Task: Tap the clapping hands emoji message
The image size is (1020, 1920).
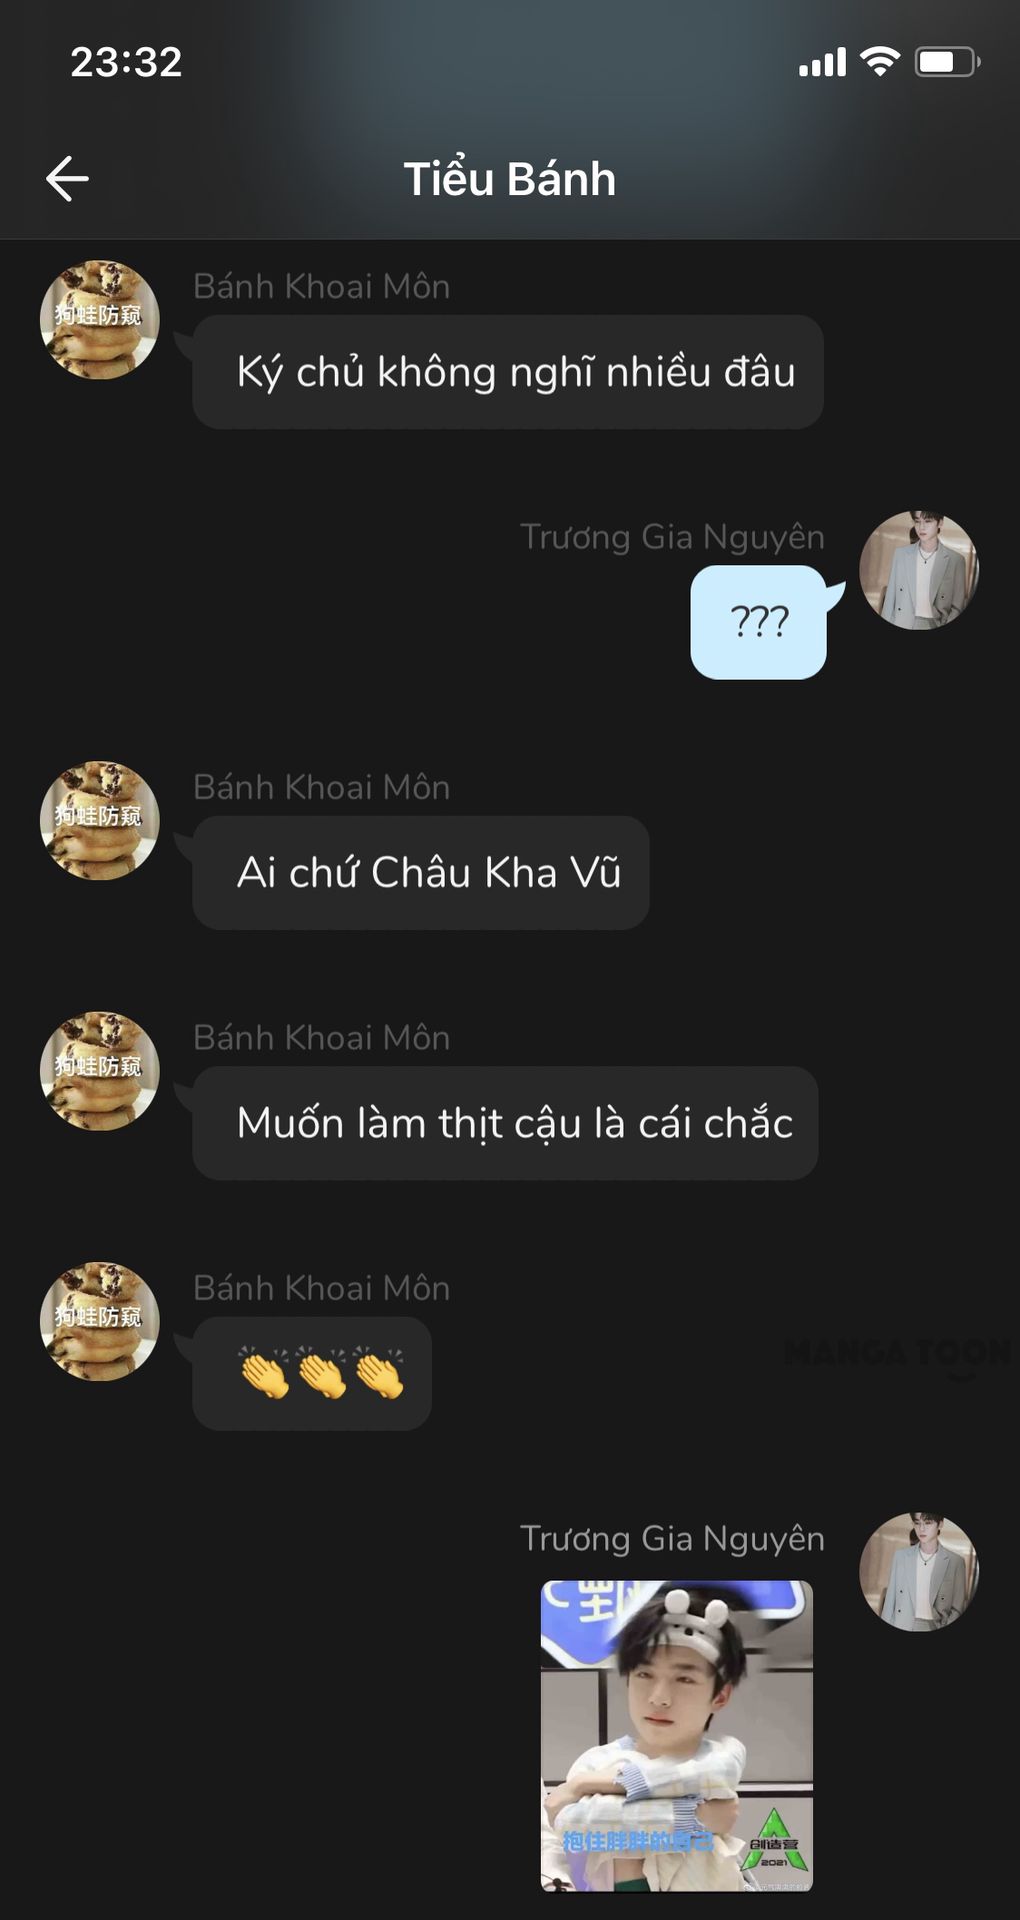Action: pyautogui.click(x=312, y=1373)
